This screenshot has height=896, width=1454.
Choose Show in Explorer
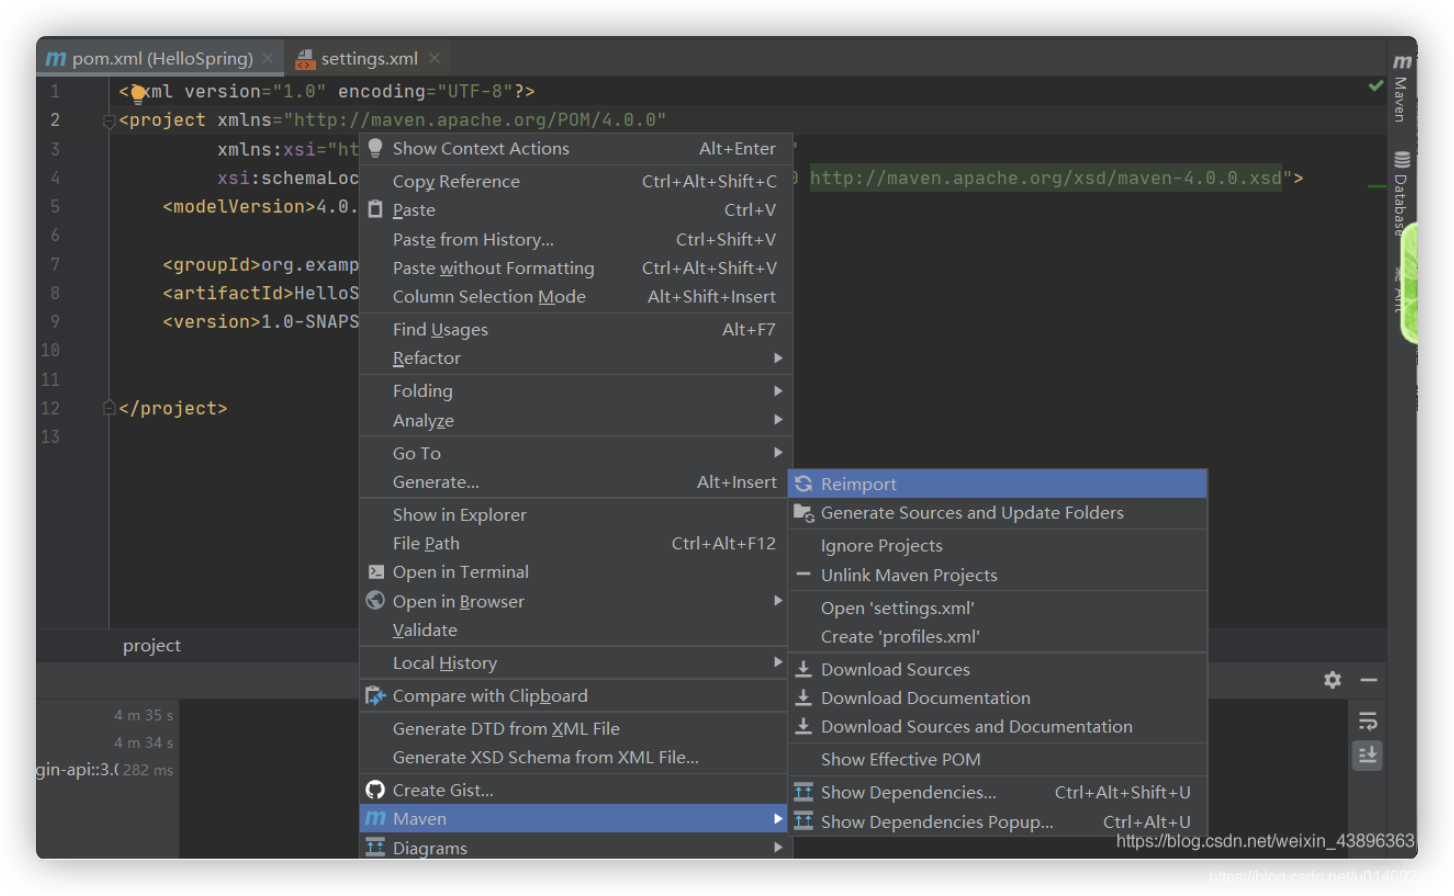coord(576,514)
